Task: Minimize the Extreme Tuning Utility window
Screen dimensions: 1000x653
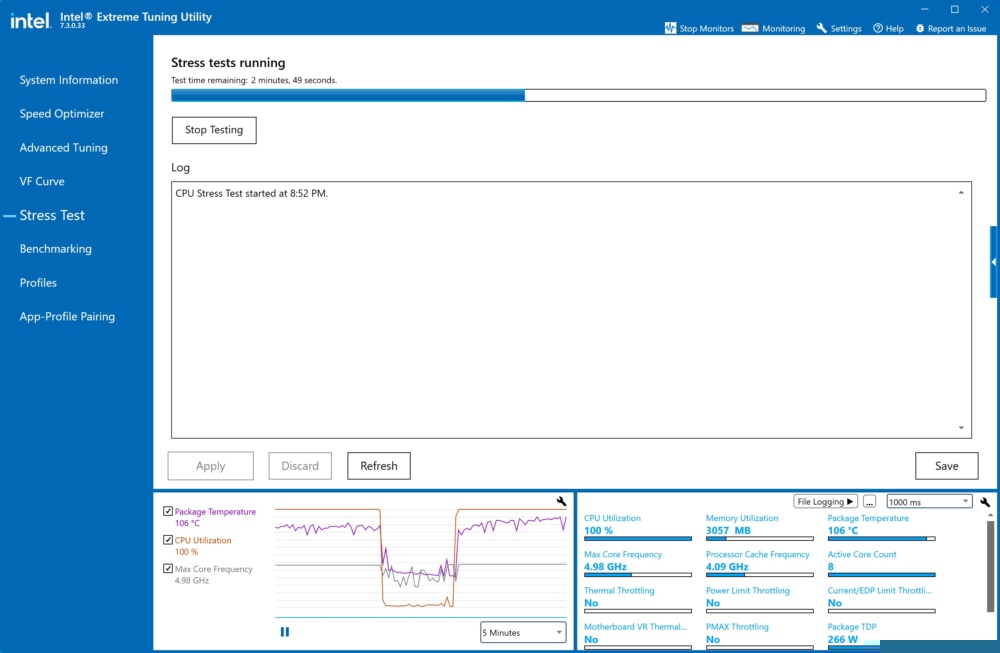Action: click(925, 9)
